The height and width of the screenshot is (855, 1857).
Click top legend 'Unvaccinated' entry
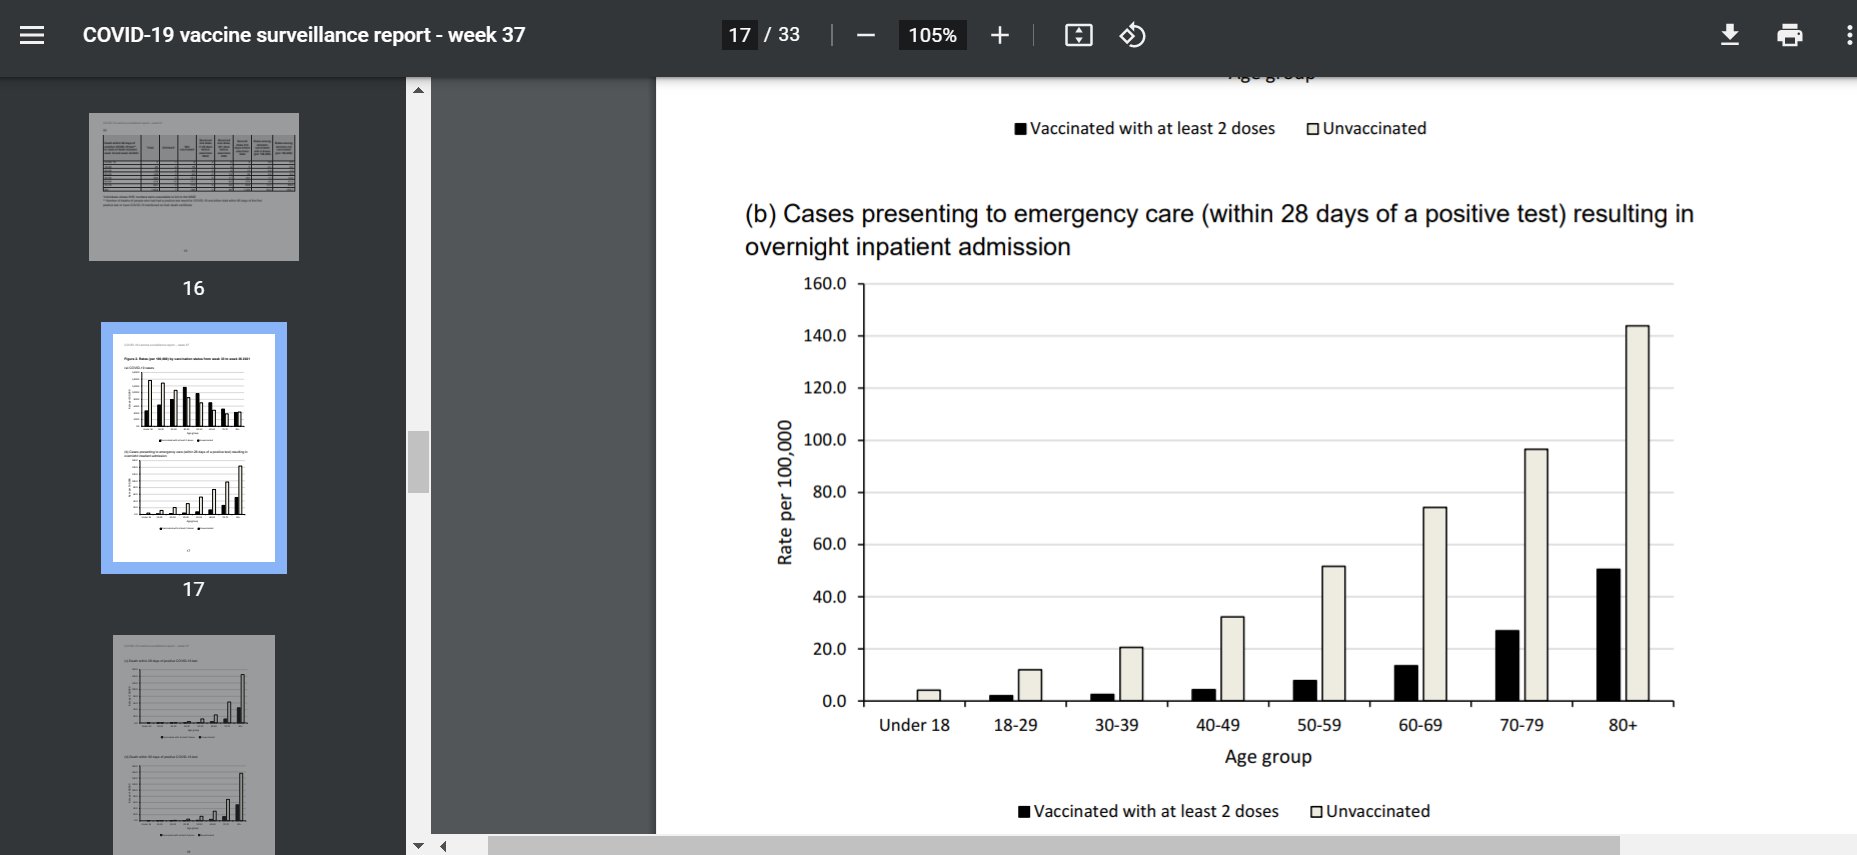click(x=1367, y=128)
